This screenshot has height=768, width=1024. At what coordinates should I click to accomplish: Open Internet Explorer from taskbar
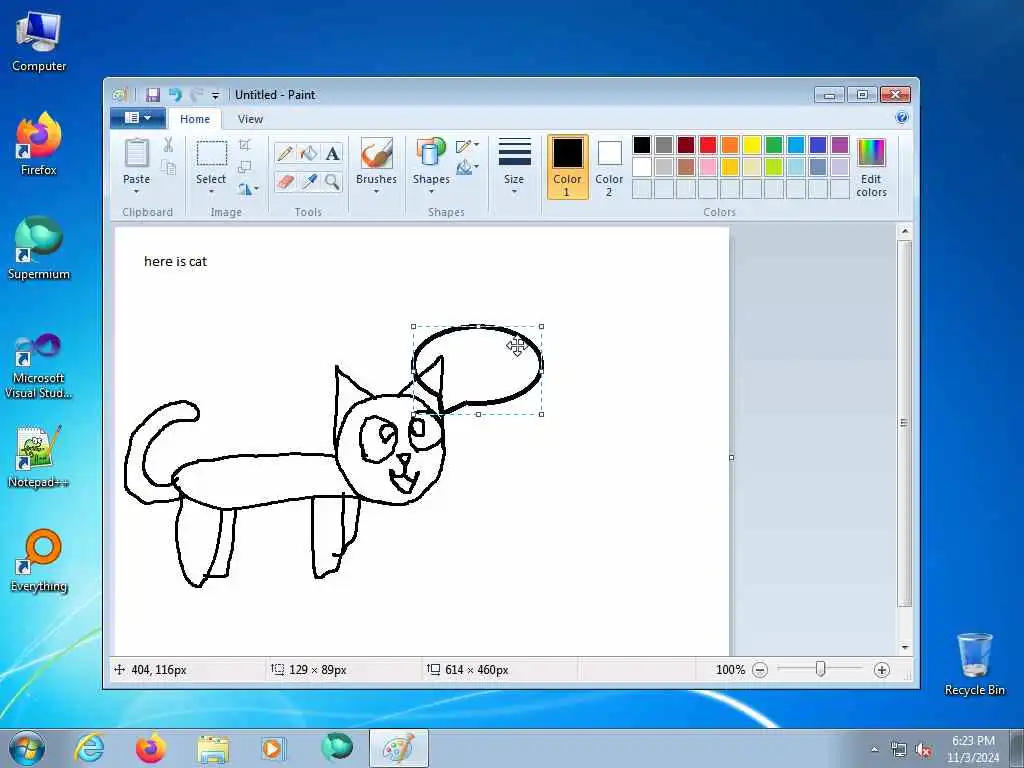[89, 748]
